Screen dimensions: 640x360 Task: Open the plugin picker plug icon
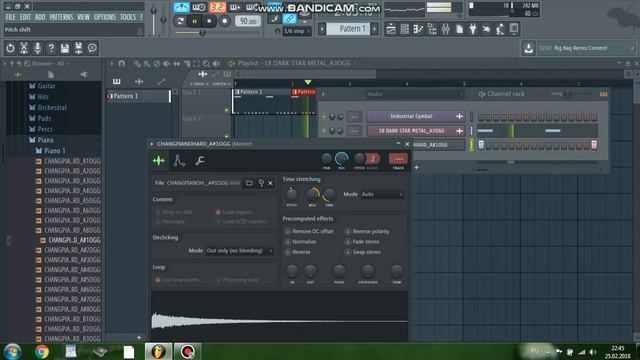tap(473, 29)
